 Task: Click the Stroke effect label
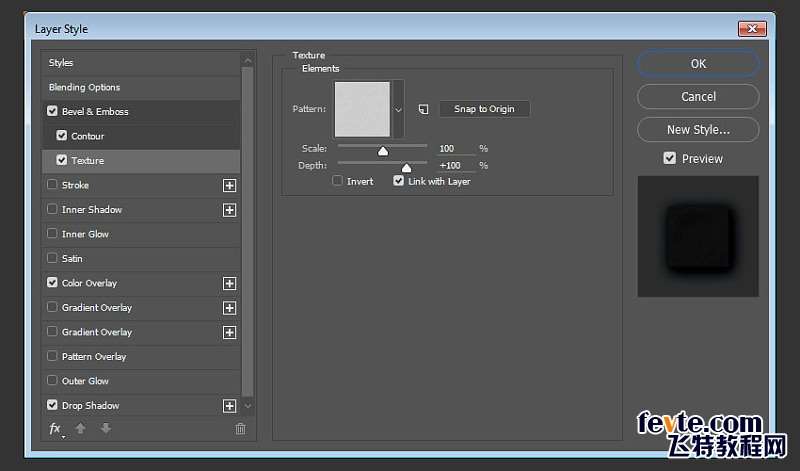tap(75, 185)
